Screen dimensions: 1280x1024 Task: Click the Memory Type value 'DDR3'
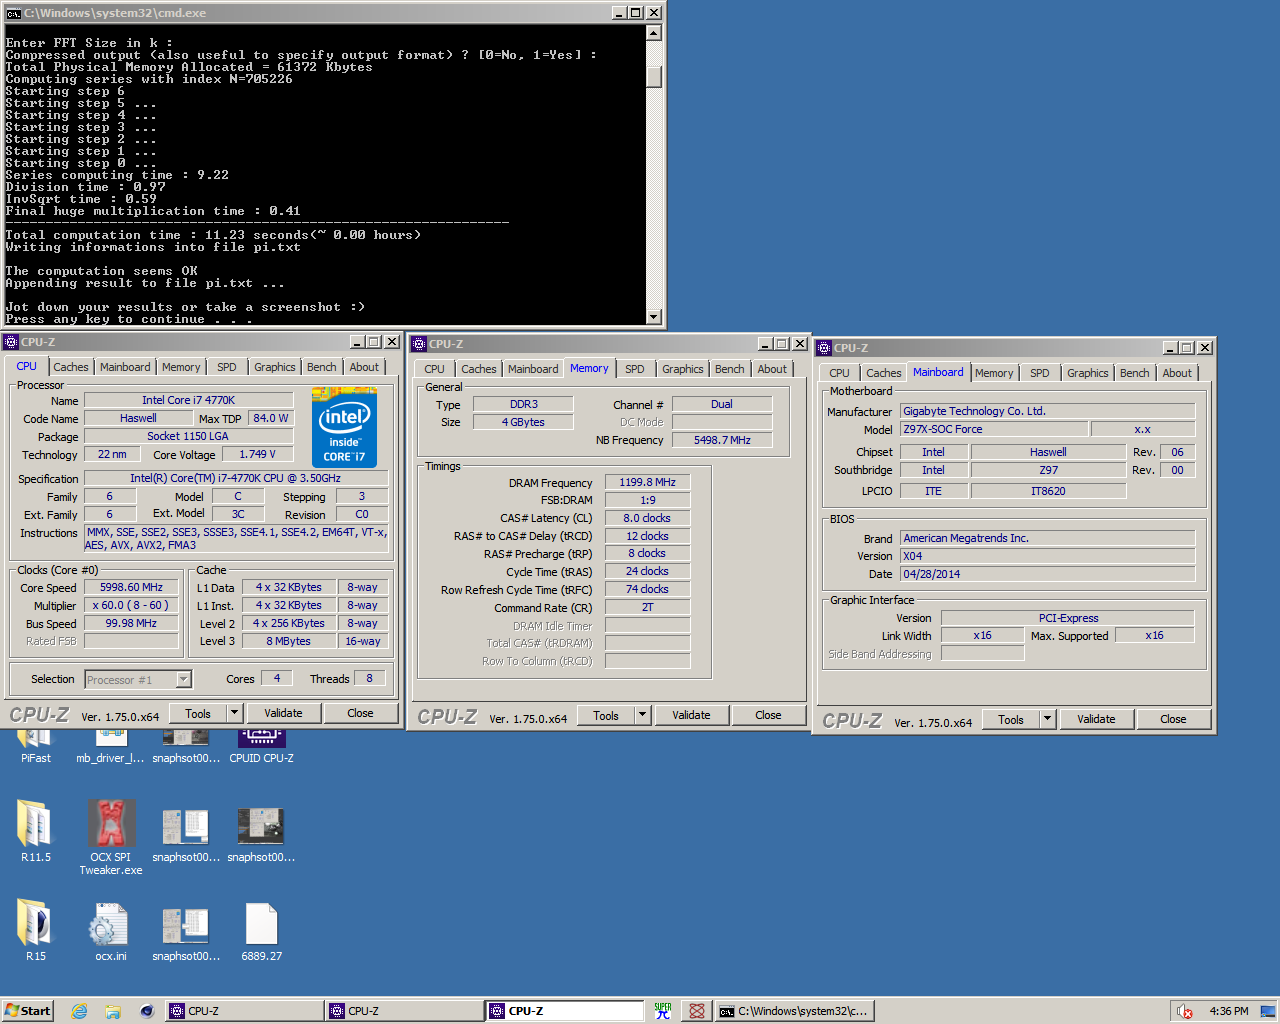(523, 404)
